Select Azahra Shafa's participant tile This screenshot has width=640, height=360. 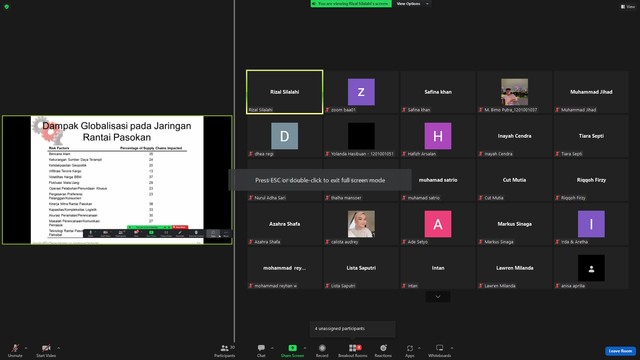coord(284,224)
